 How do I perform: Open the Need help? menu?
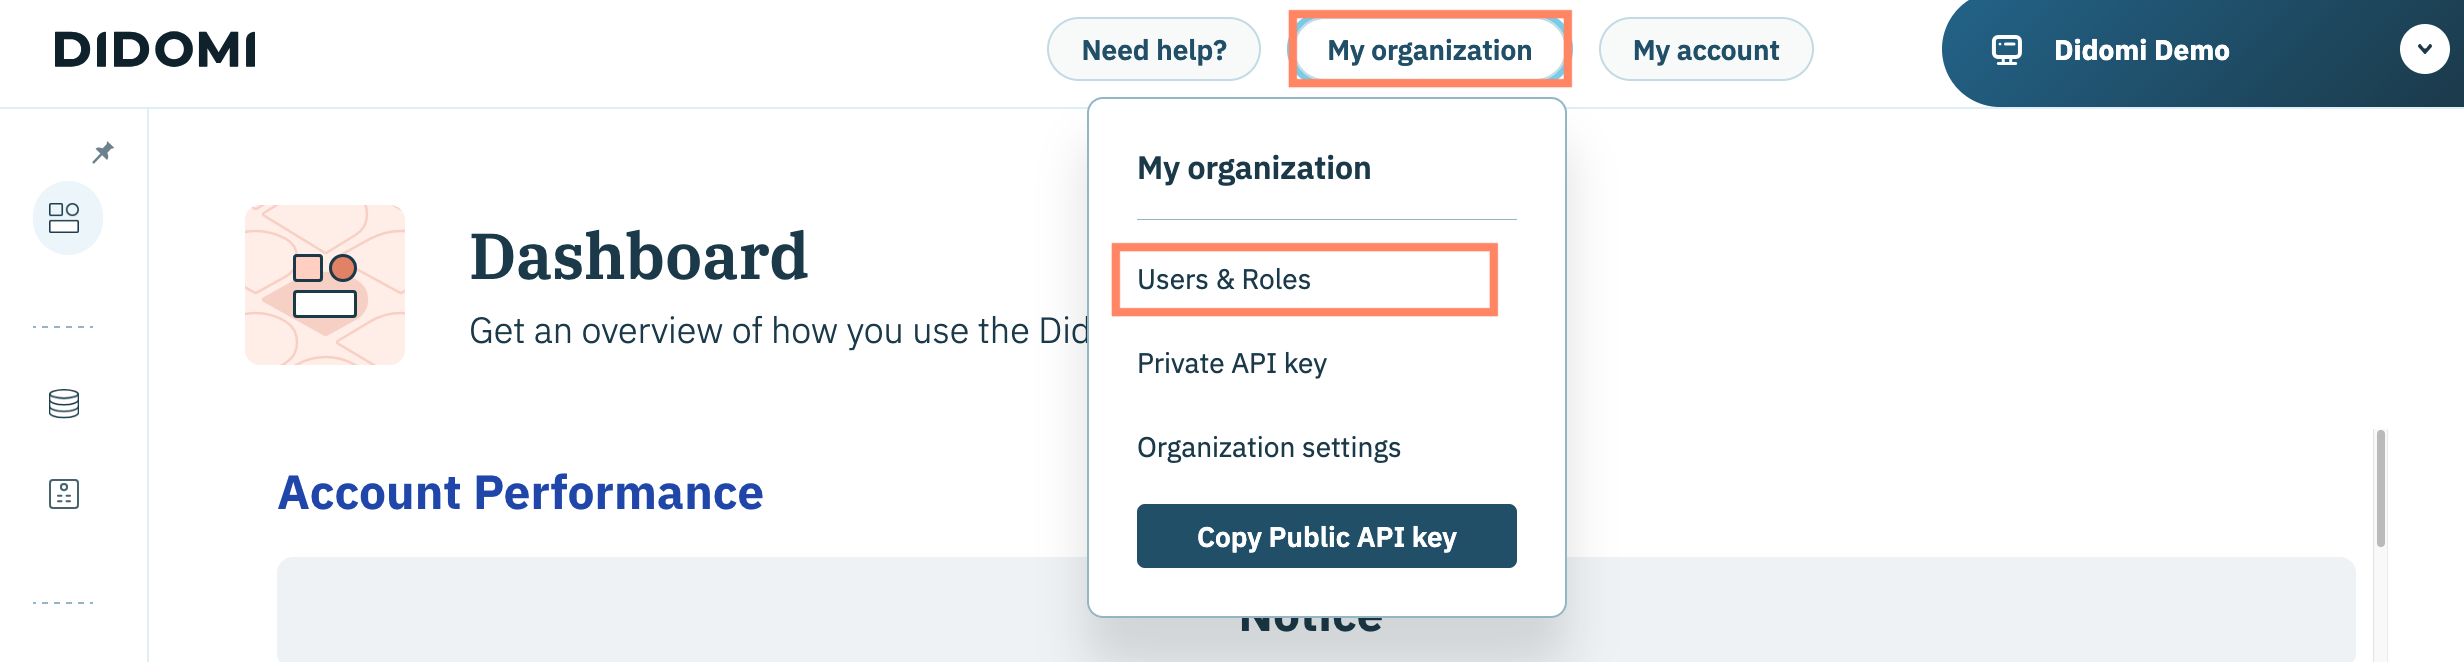point(1153,50)
